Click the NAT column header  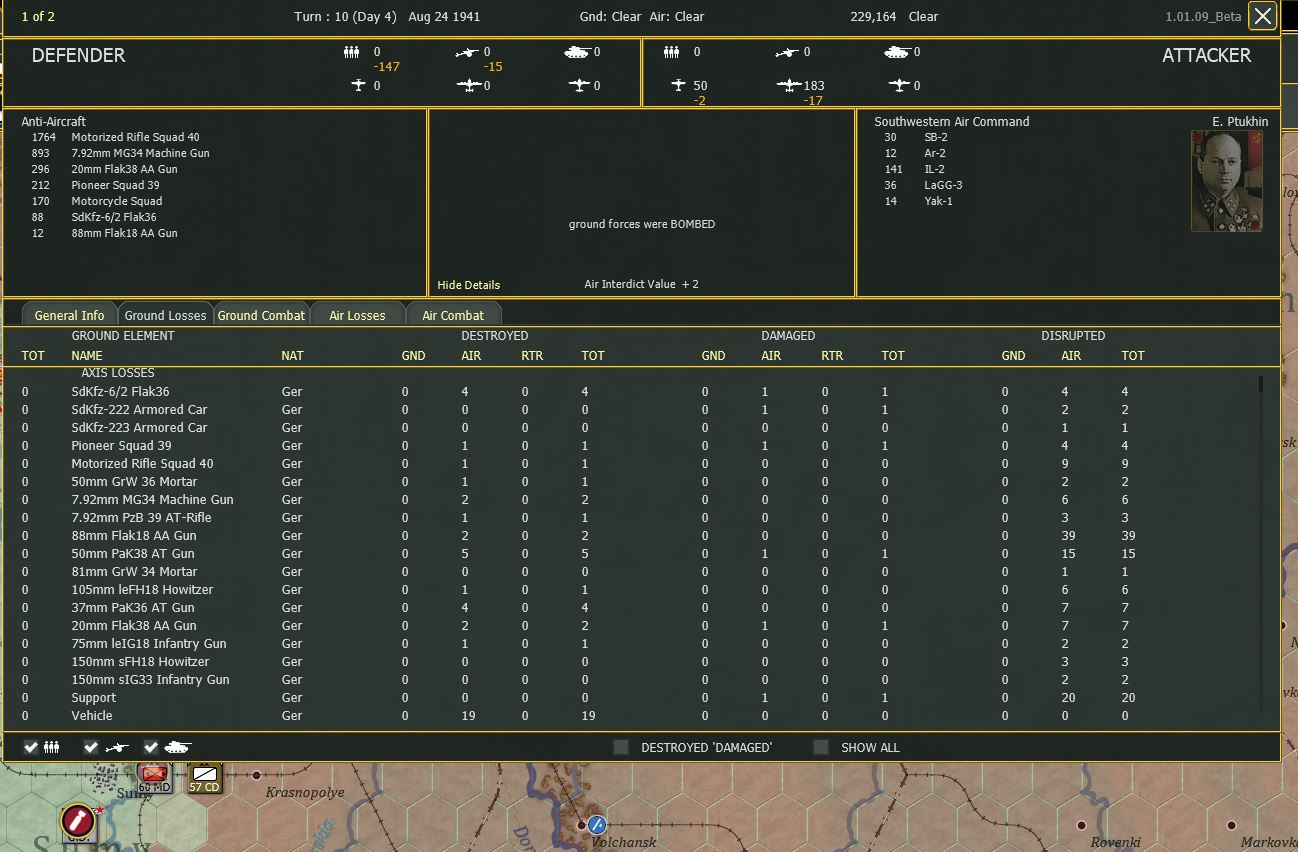pos(292,355)
